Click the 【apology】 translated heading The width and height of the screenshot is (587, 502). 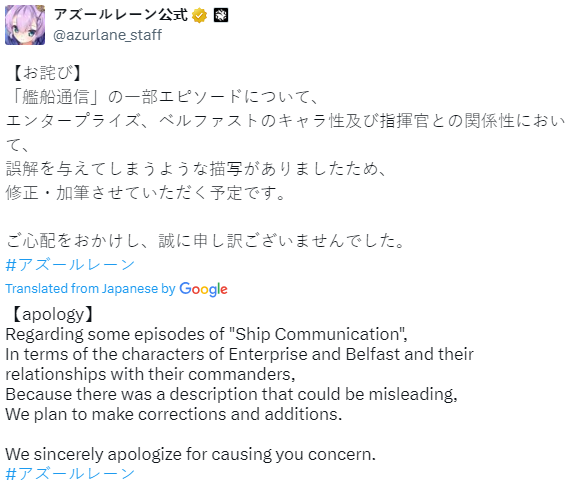52,314
